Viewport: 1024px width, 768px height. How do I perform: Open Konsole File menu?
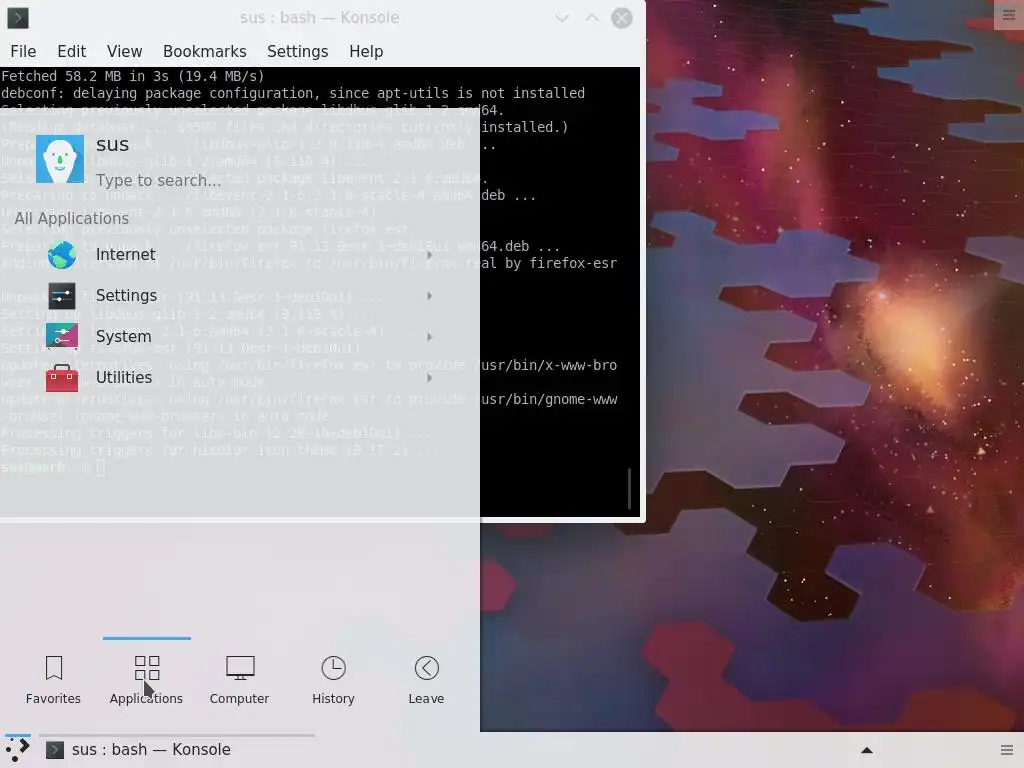(x=24, y=52)
